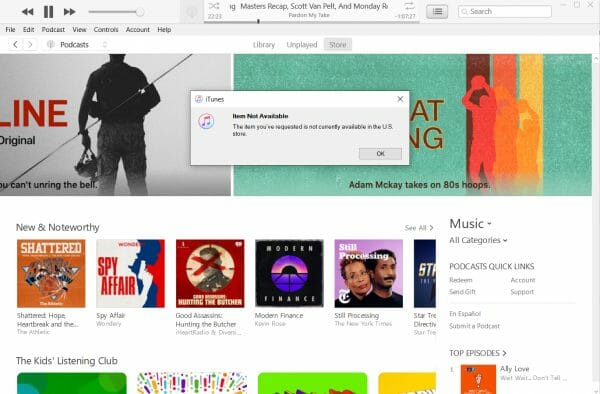Viewport: 600px width, 394px height.
Task: Expand the TOP EPISODES list
Action: click(478, 353)
